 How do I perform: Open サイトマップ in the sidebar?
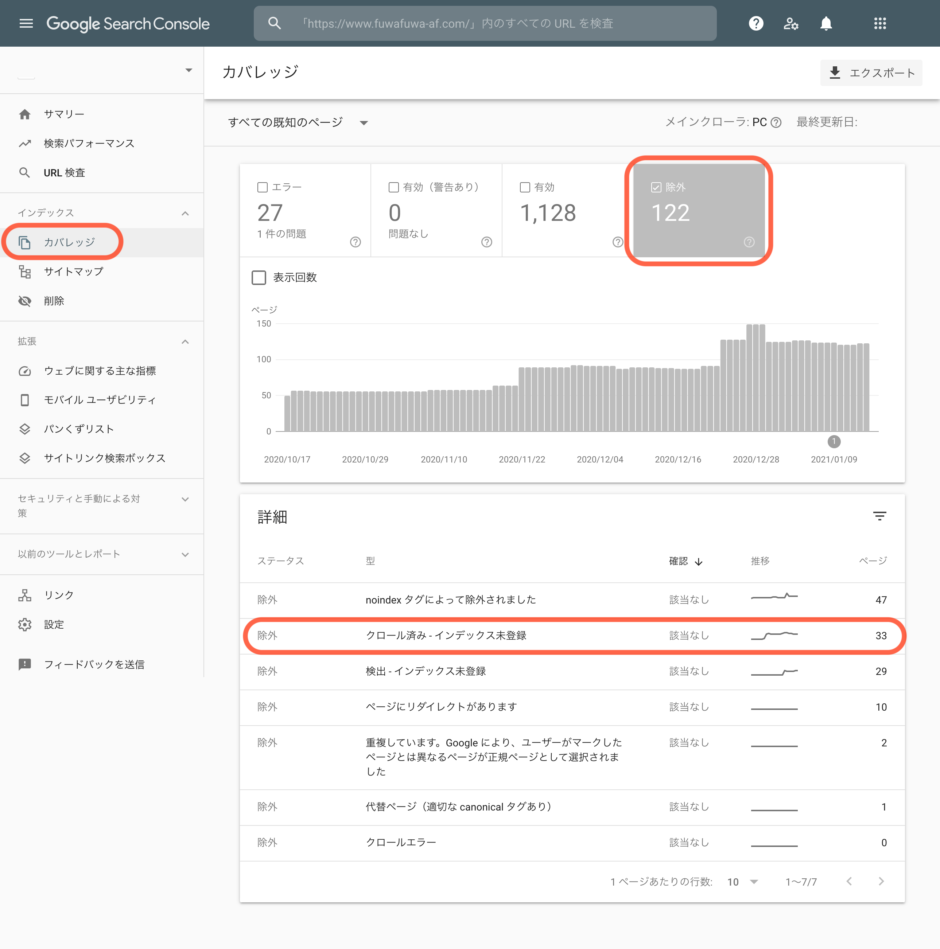point(73,272)
